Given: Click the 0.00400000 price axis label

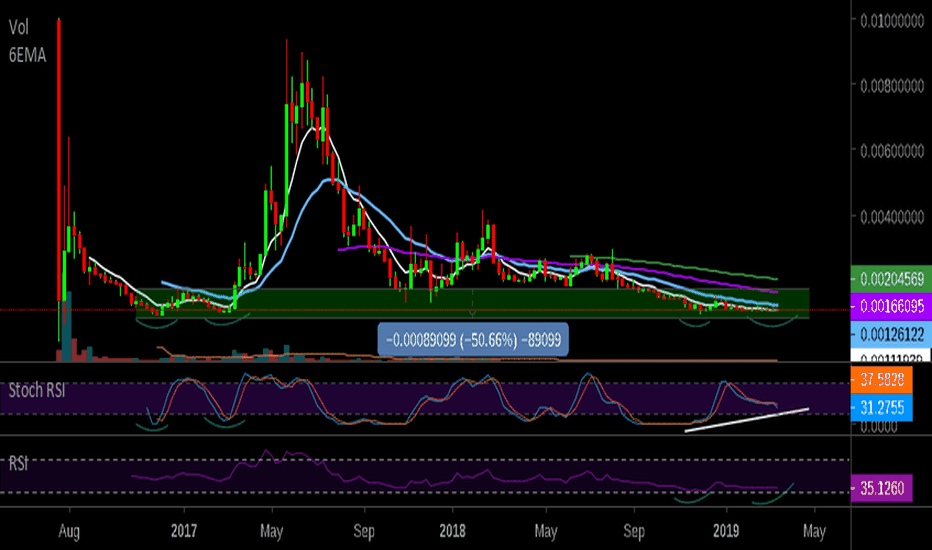Looking at the screenshot, I should click(x=892, y=216).
